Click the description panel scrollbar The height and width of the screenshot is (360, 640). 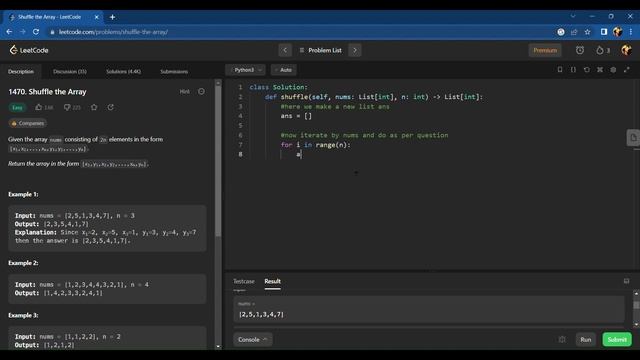(x=218, y=161)
